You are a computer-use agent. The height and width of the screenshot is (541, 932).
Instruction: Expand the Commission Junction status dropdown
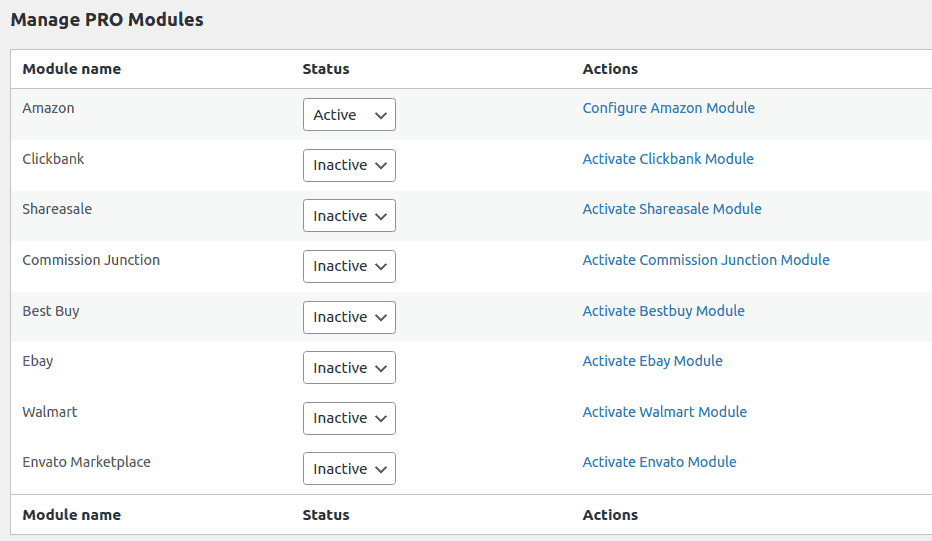point(349,266)
